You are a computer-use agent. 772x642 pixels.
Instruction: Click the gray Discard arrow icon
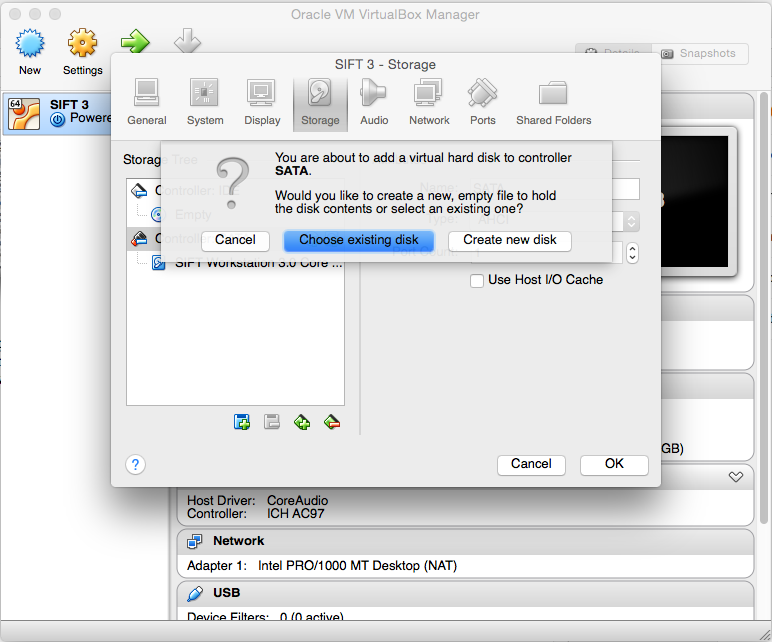coord(187,40)
